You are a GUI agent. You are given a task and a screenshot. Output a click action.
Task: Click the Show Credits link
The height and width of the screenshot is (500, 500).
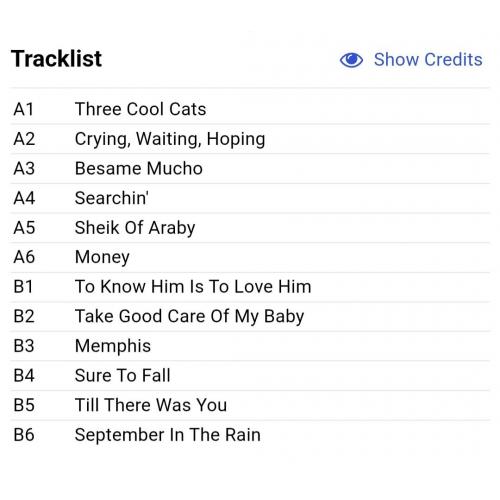pos(428,60)
